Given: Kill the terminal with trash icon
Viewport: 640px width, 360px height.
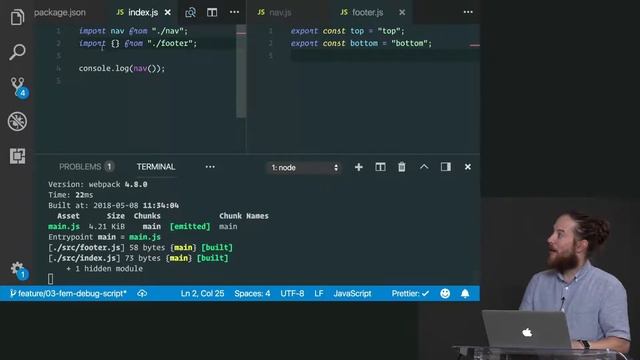Looking at the screenshot, I should coord(402,167).
